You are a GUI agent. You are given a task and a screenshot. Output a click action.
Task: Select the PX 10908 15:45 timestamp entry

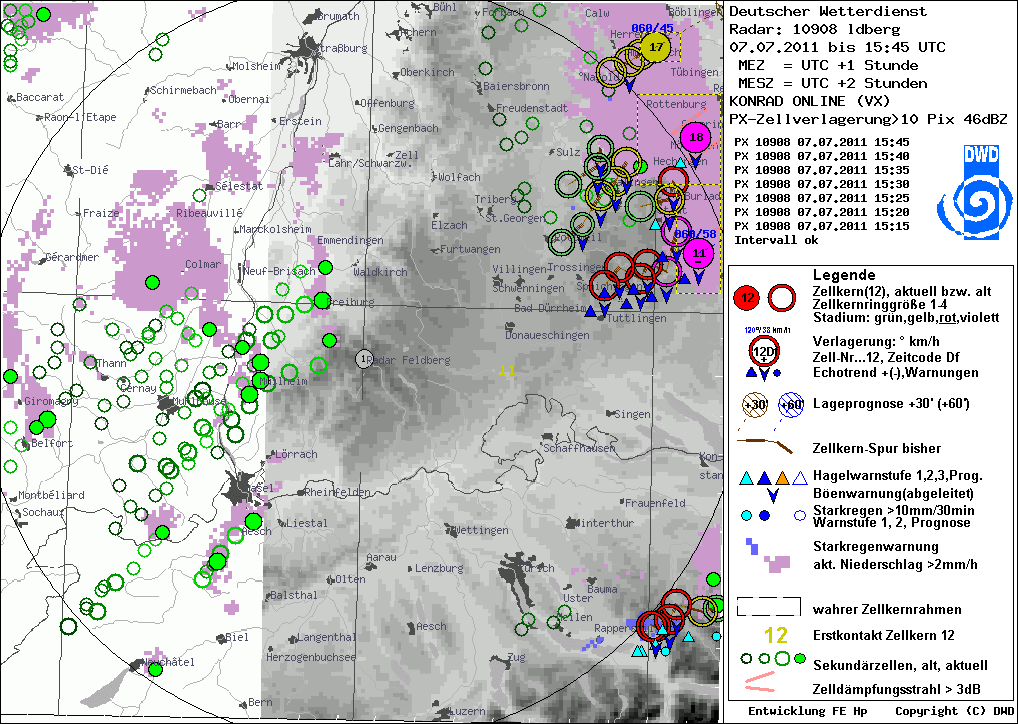822,142
